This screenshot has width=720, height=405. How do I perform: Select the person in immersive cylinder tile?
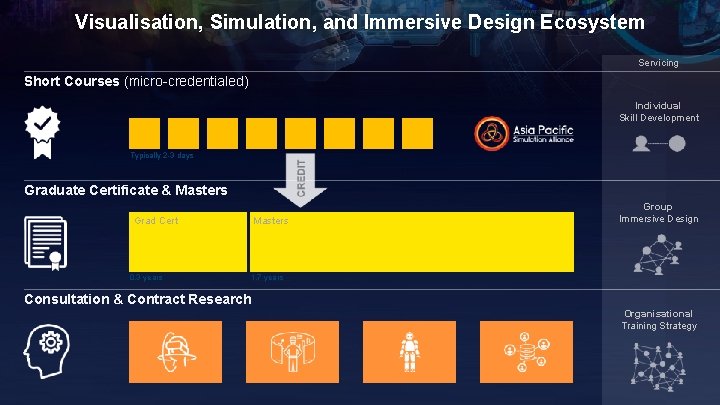click(292, 352)
